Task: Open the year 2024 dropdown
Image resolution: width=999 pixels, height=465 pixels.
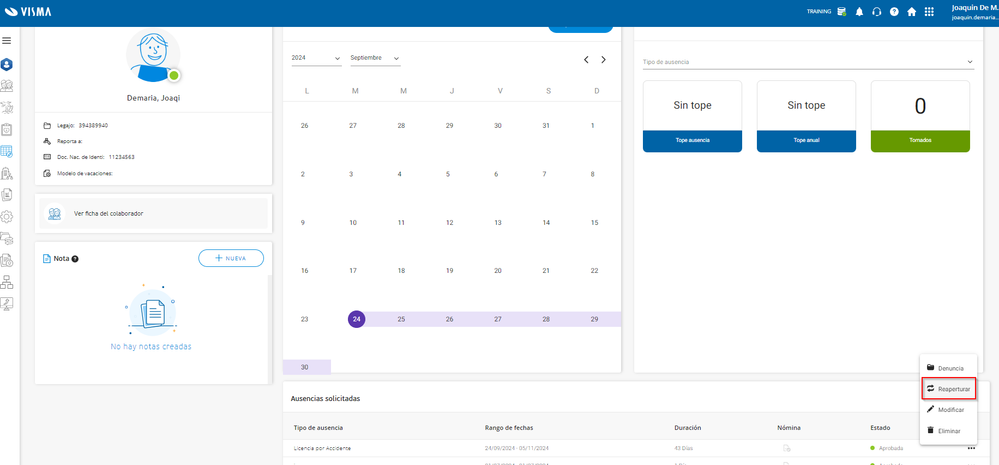Action: pyautogui.click(x=316, y=58)
